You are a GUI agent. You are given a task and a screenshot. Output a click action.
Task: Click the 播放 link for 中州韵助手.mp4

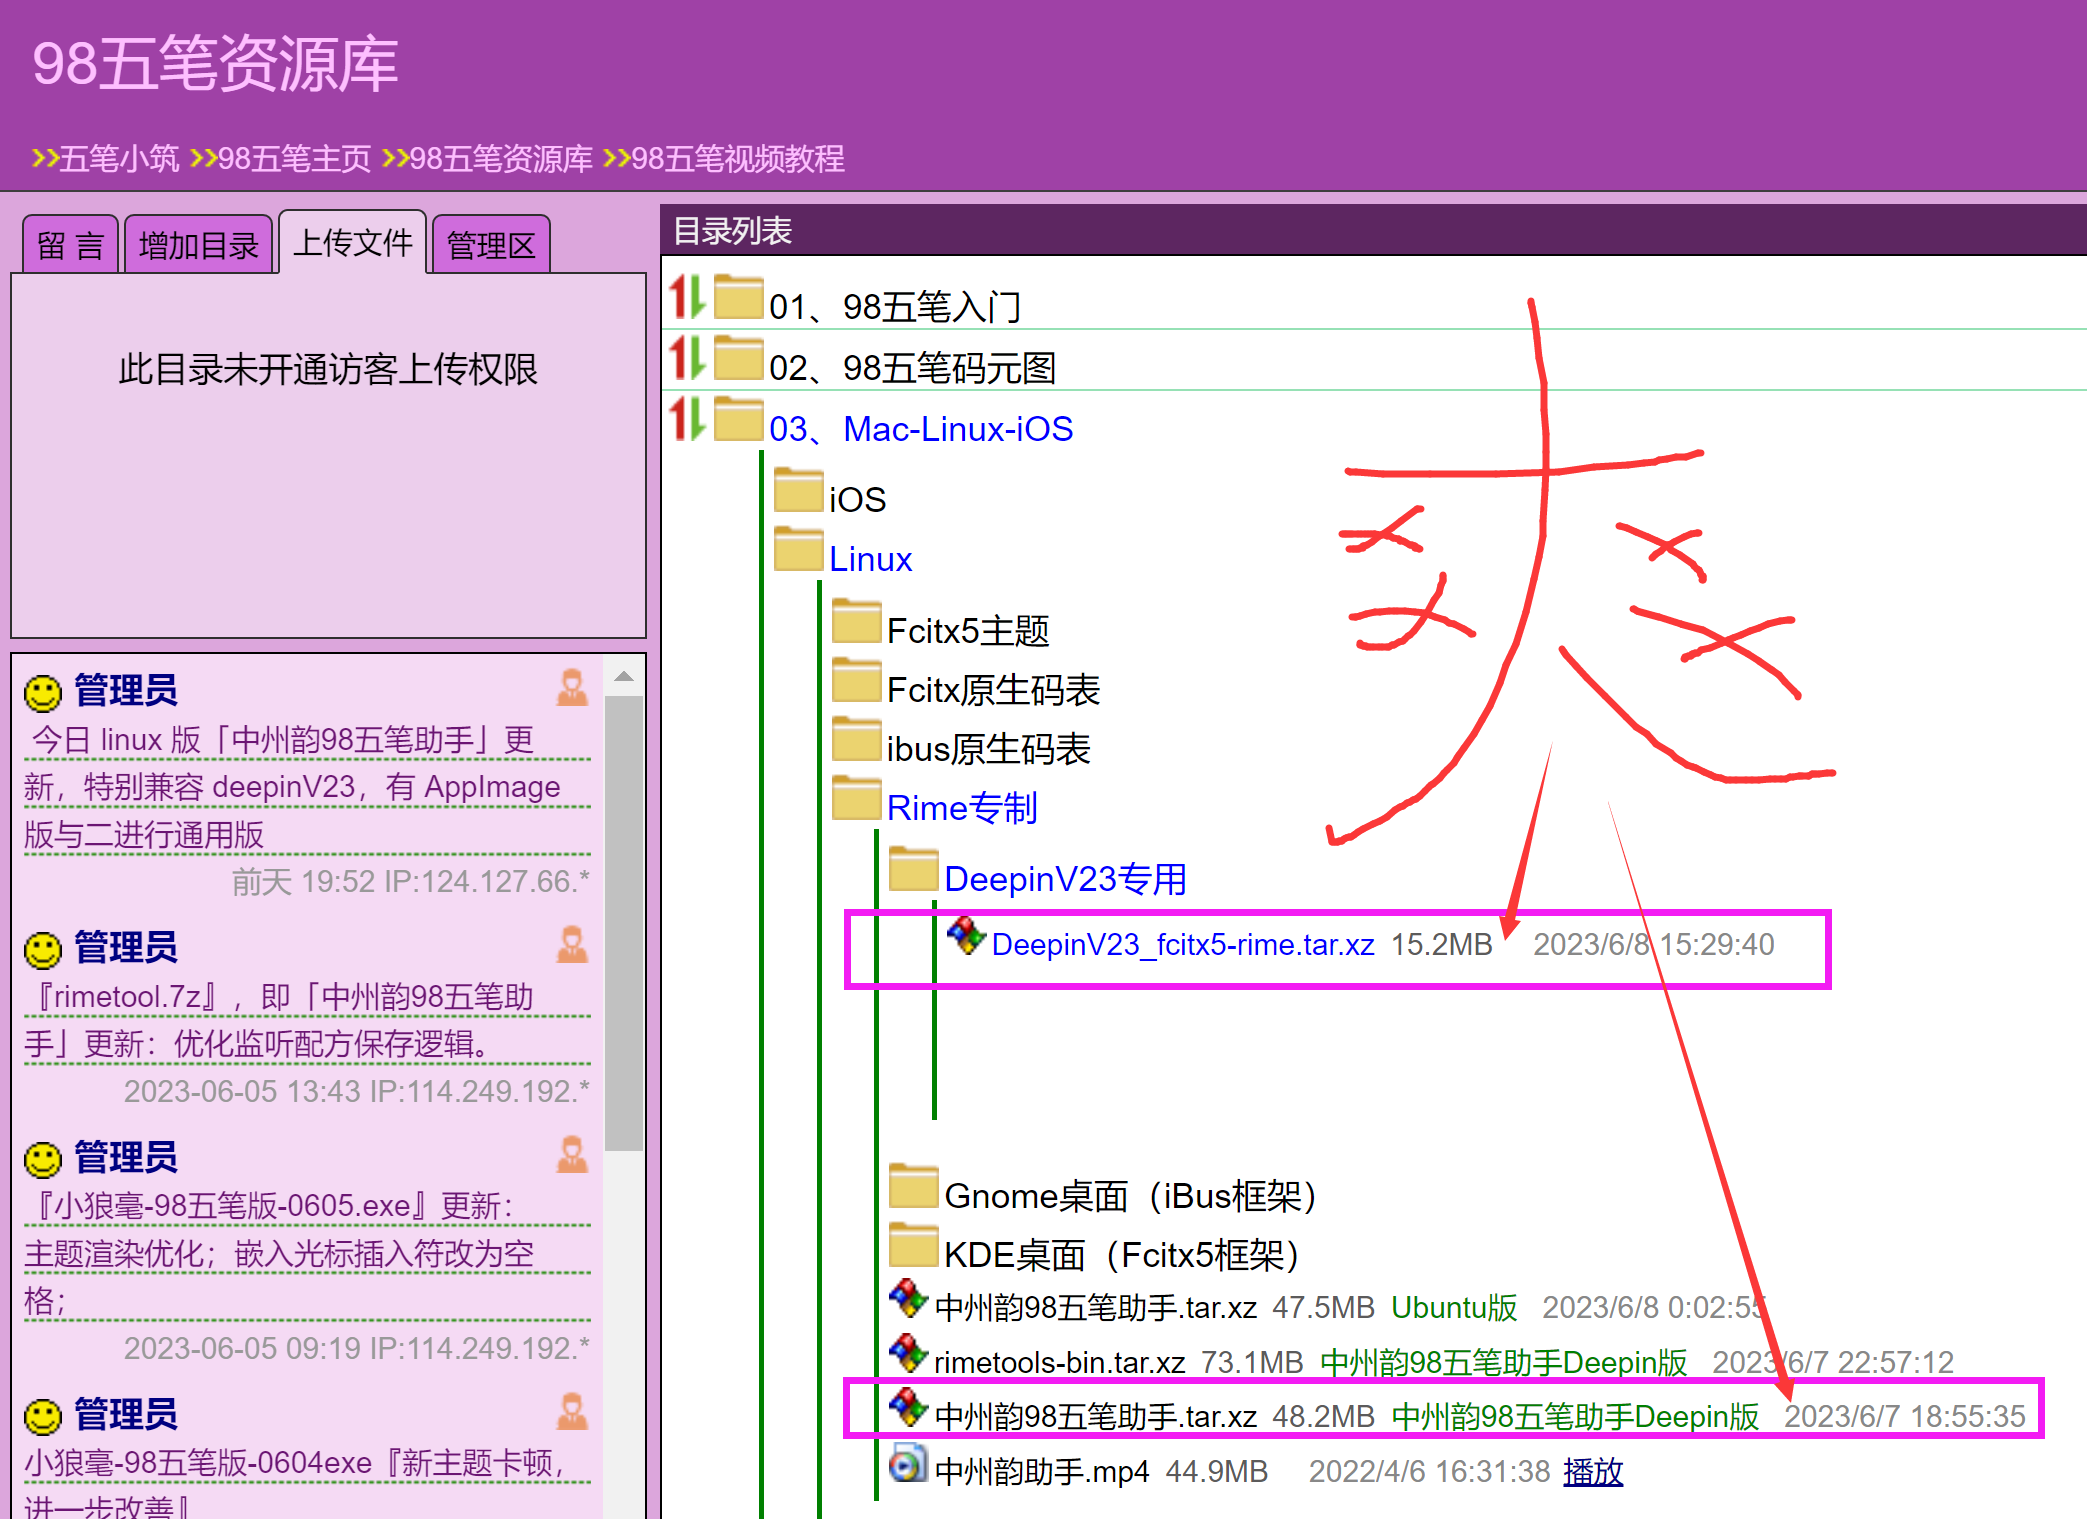(1592, 1471)
